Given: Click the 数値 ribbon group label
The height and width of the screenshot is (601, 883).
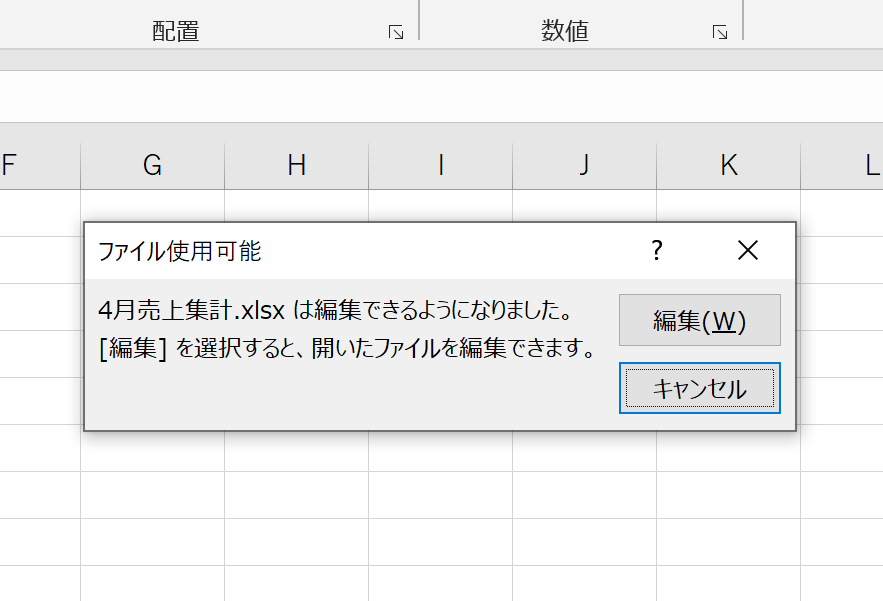Looking at the screenshot, I should [x=565, y=32].
